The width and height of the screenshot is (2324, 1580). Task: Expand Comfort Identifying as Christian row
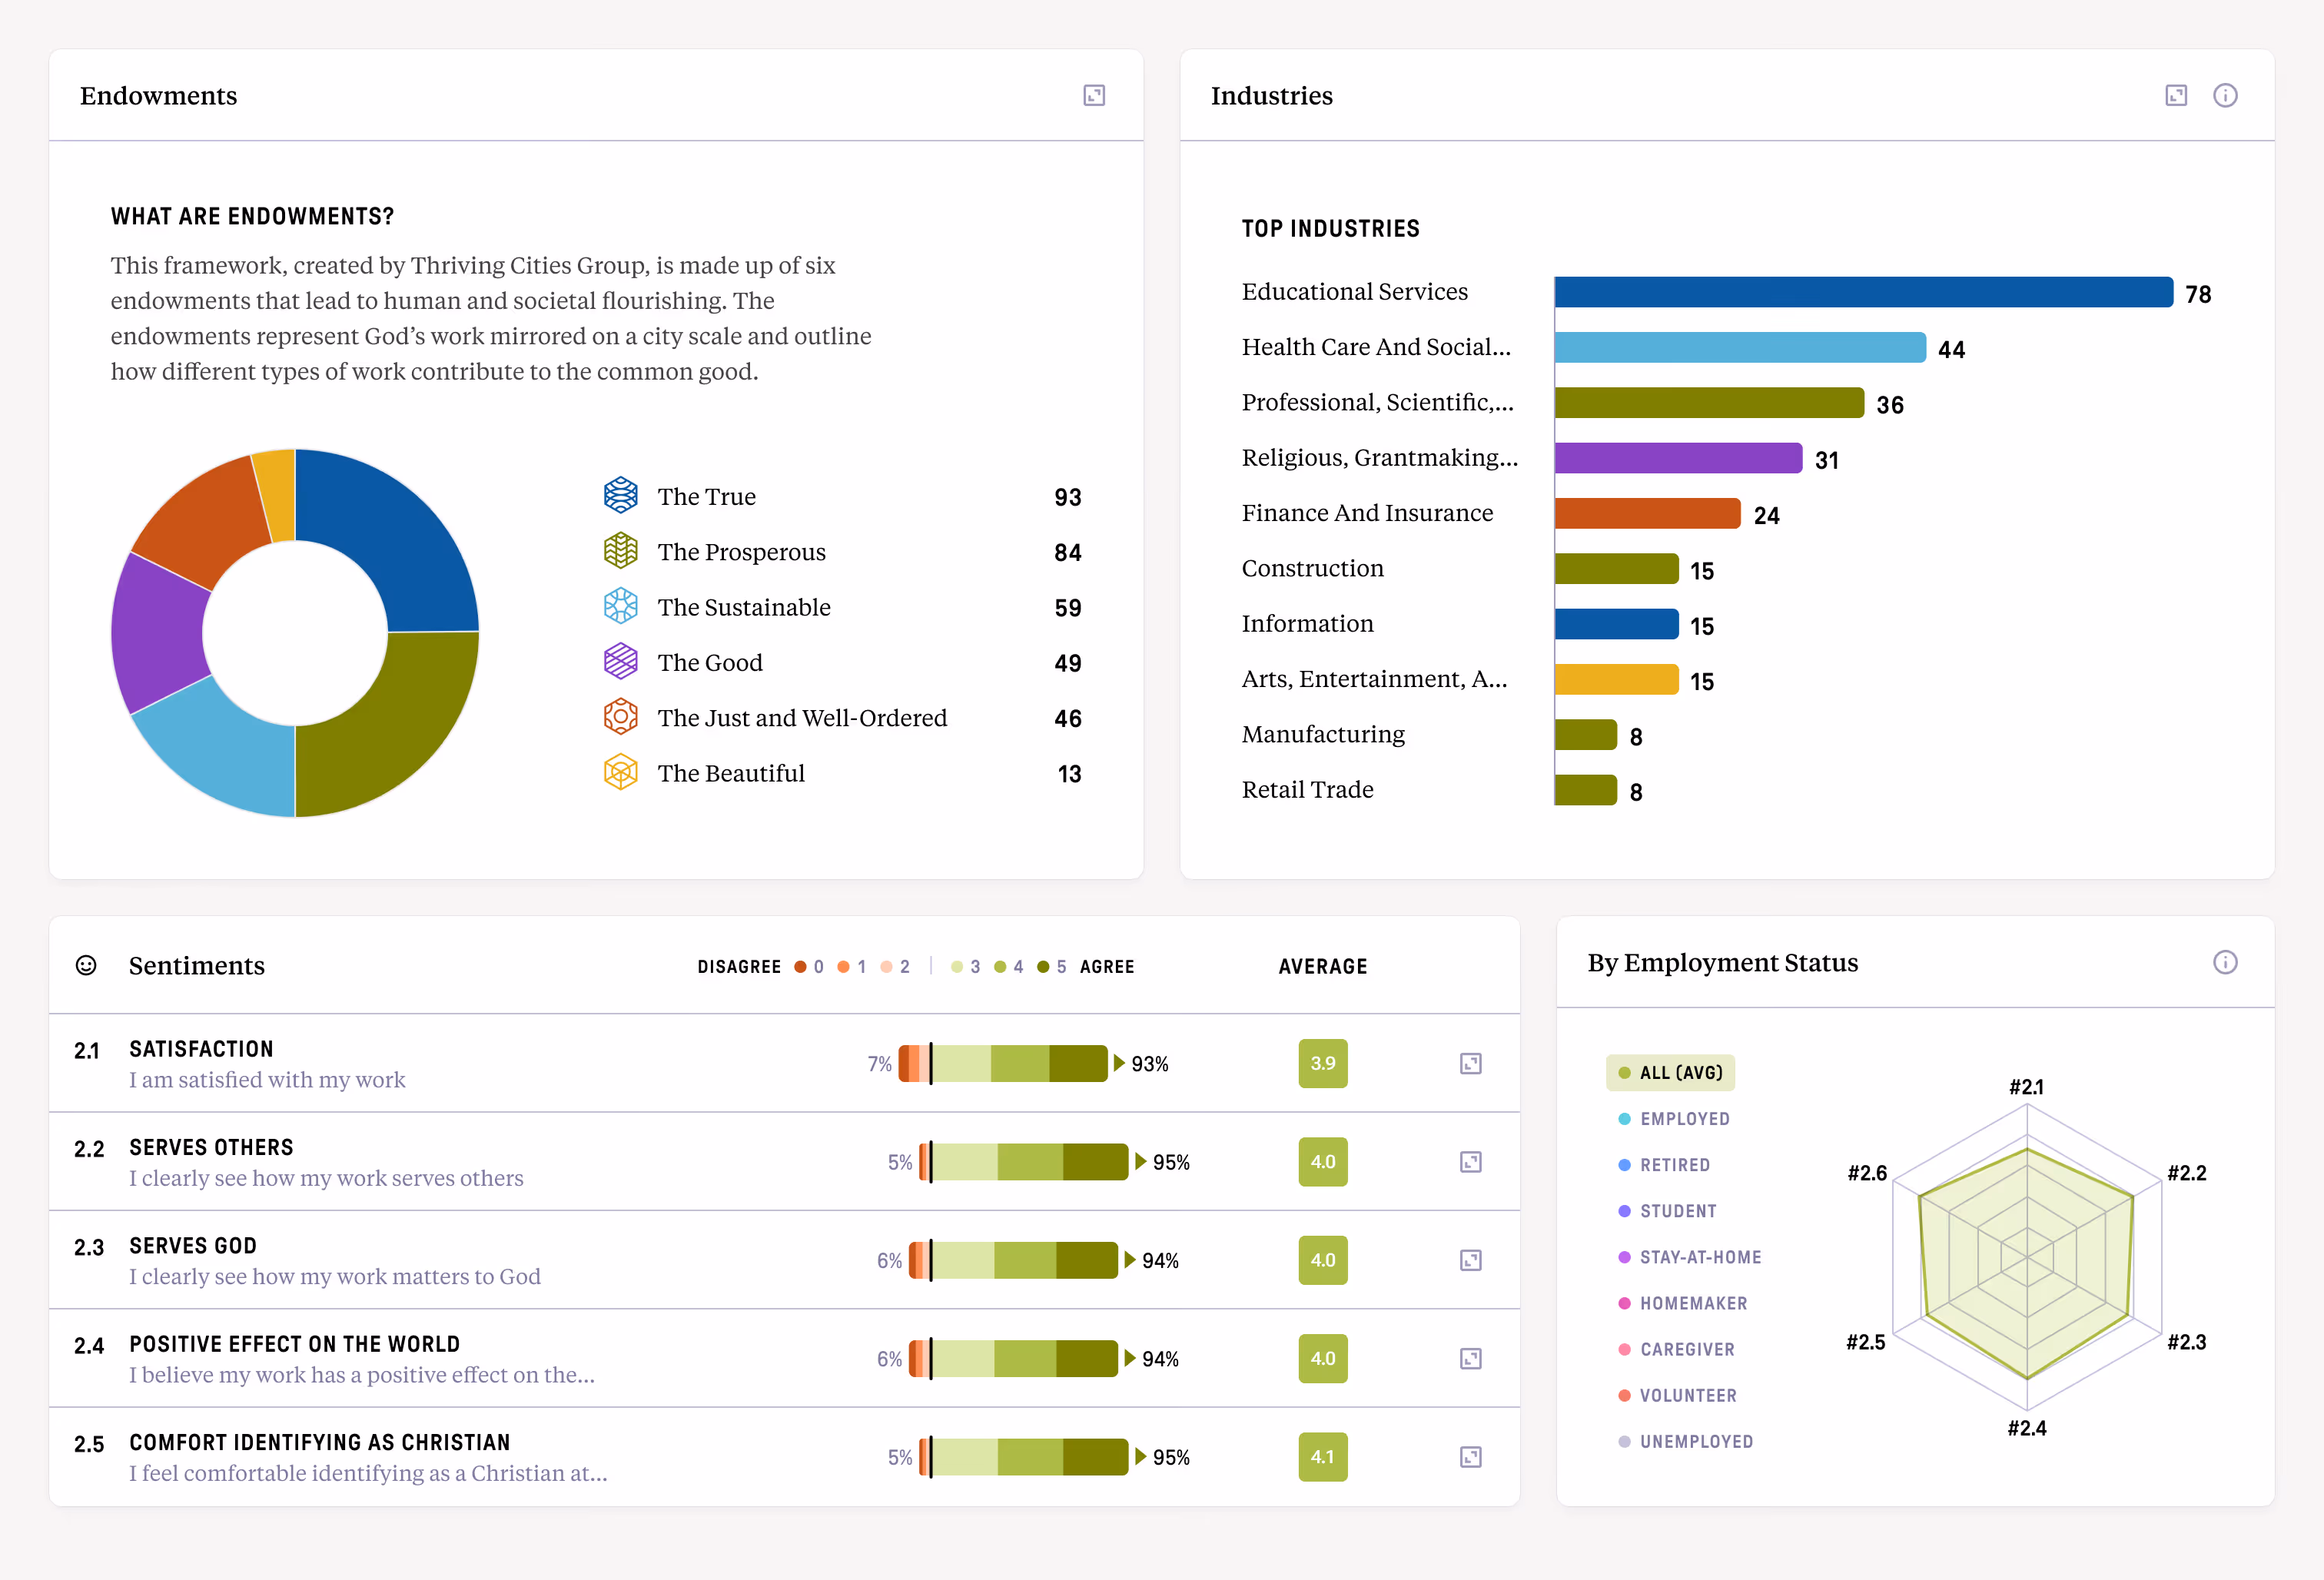point(1470,1457)
